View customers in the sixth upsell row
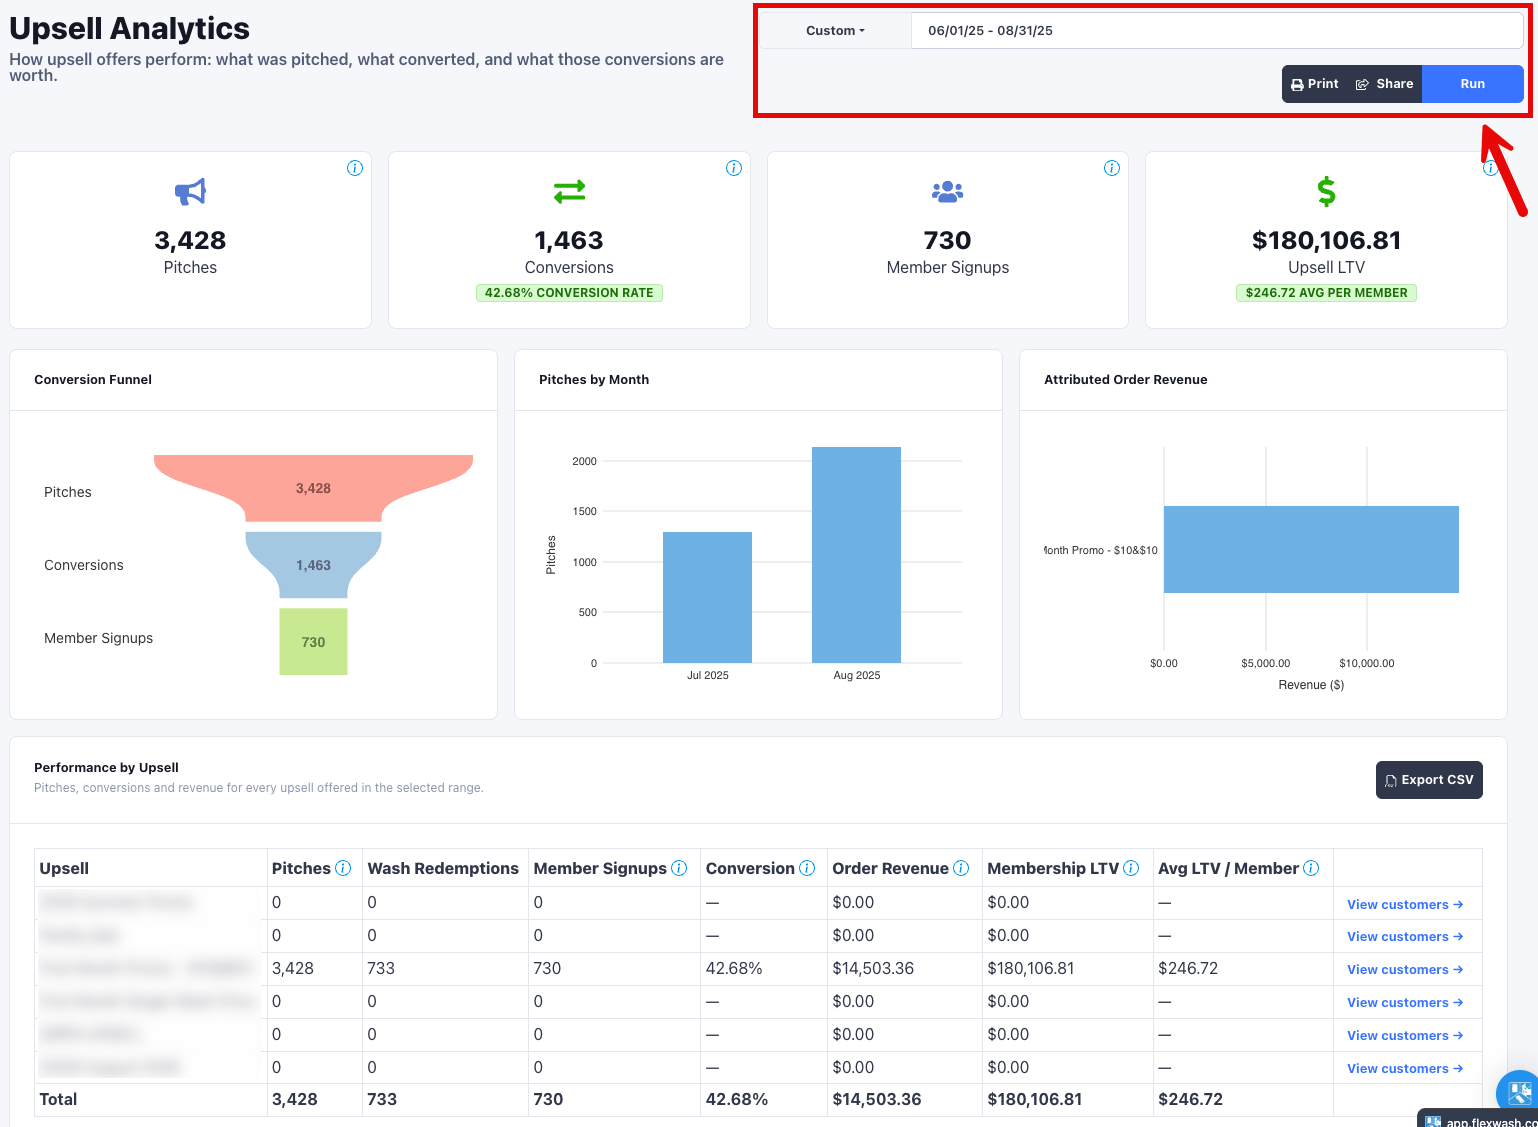 (1405, 1069)
